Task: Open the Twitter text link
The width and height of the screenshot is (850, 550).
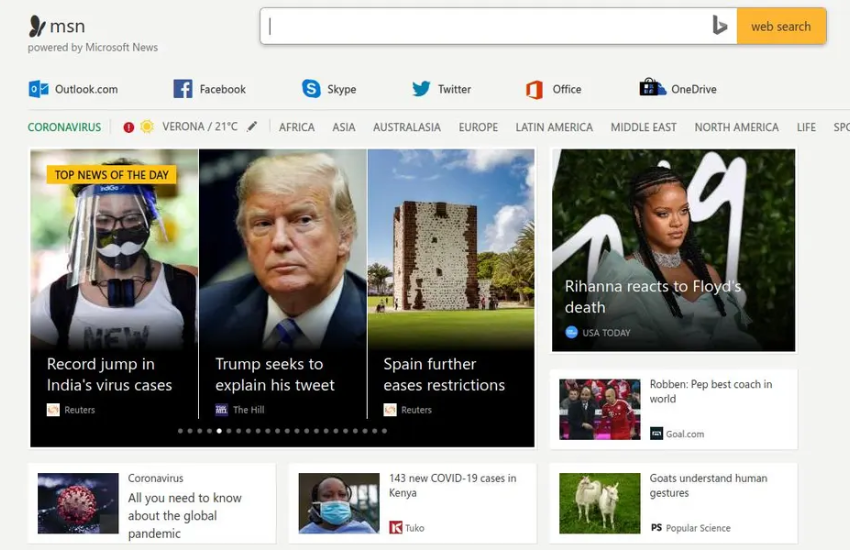Action: coord(454,89)
